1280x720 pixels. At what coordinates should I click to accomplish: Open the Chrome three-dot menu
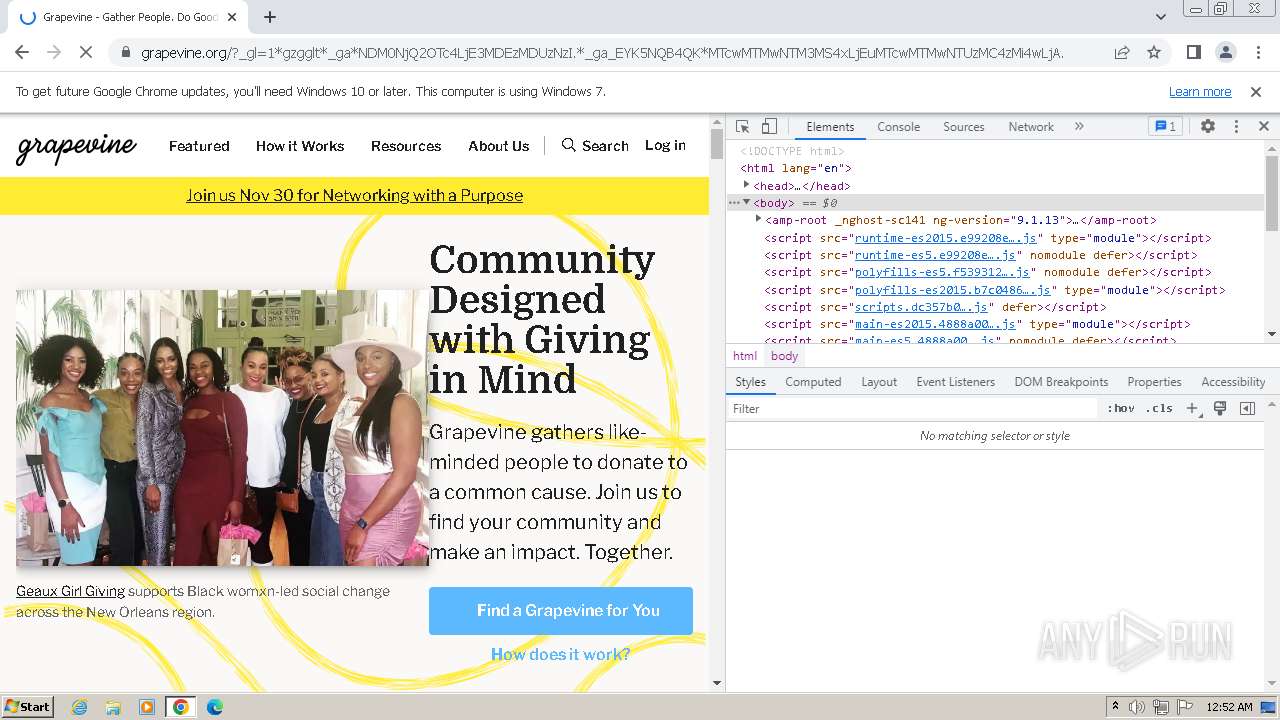click(x=1257, y=52)
